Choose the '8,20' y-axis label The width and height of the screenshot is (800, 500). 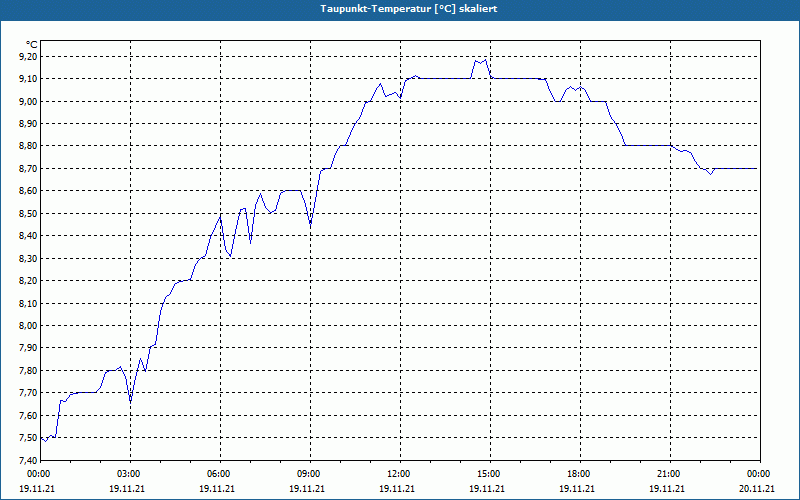29,281
